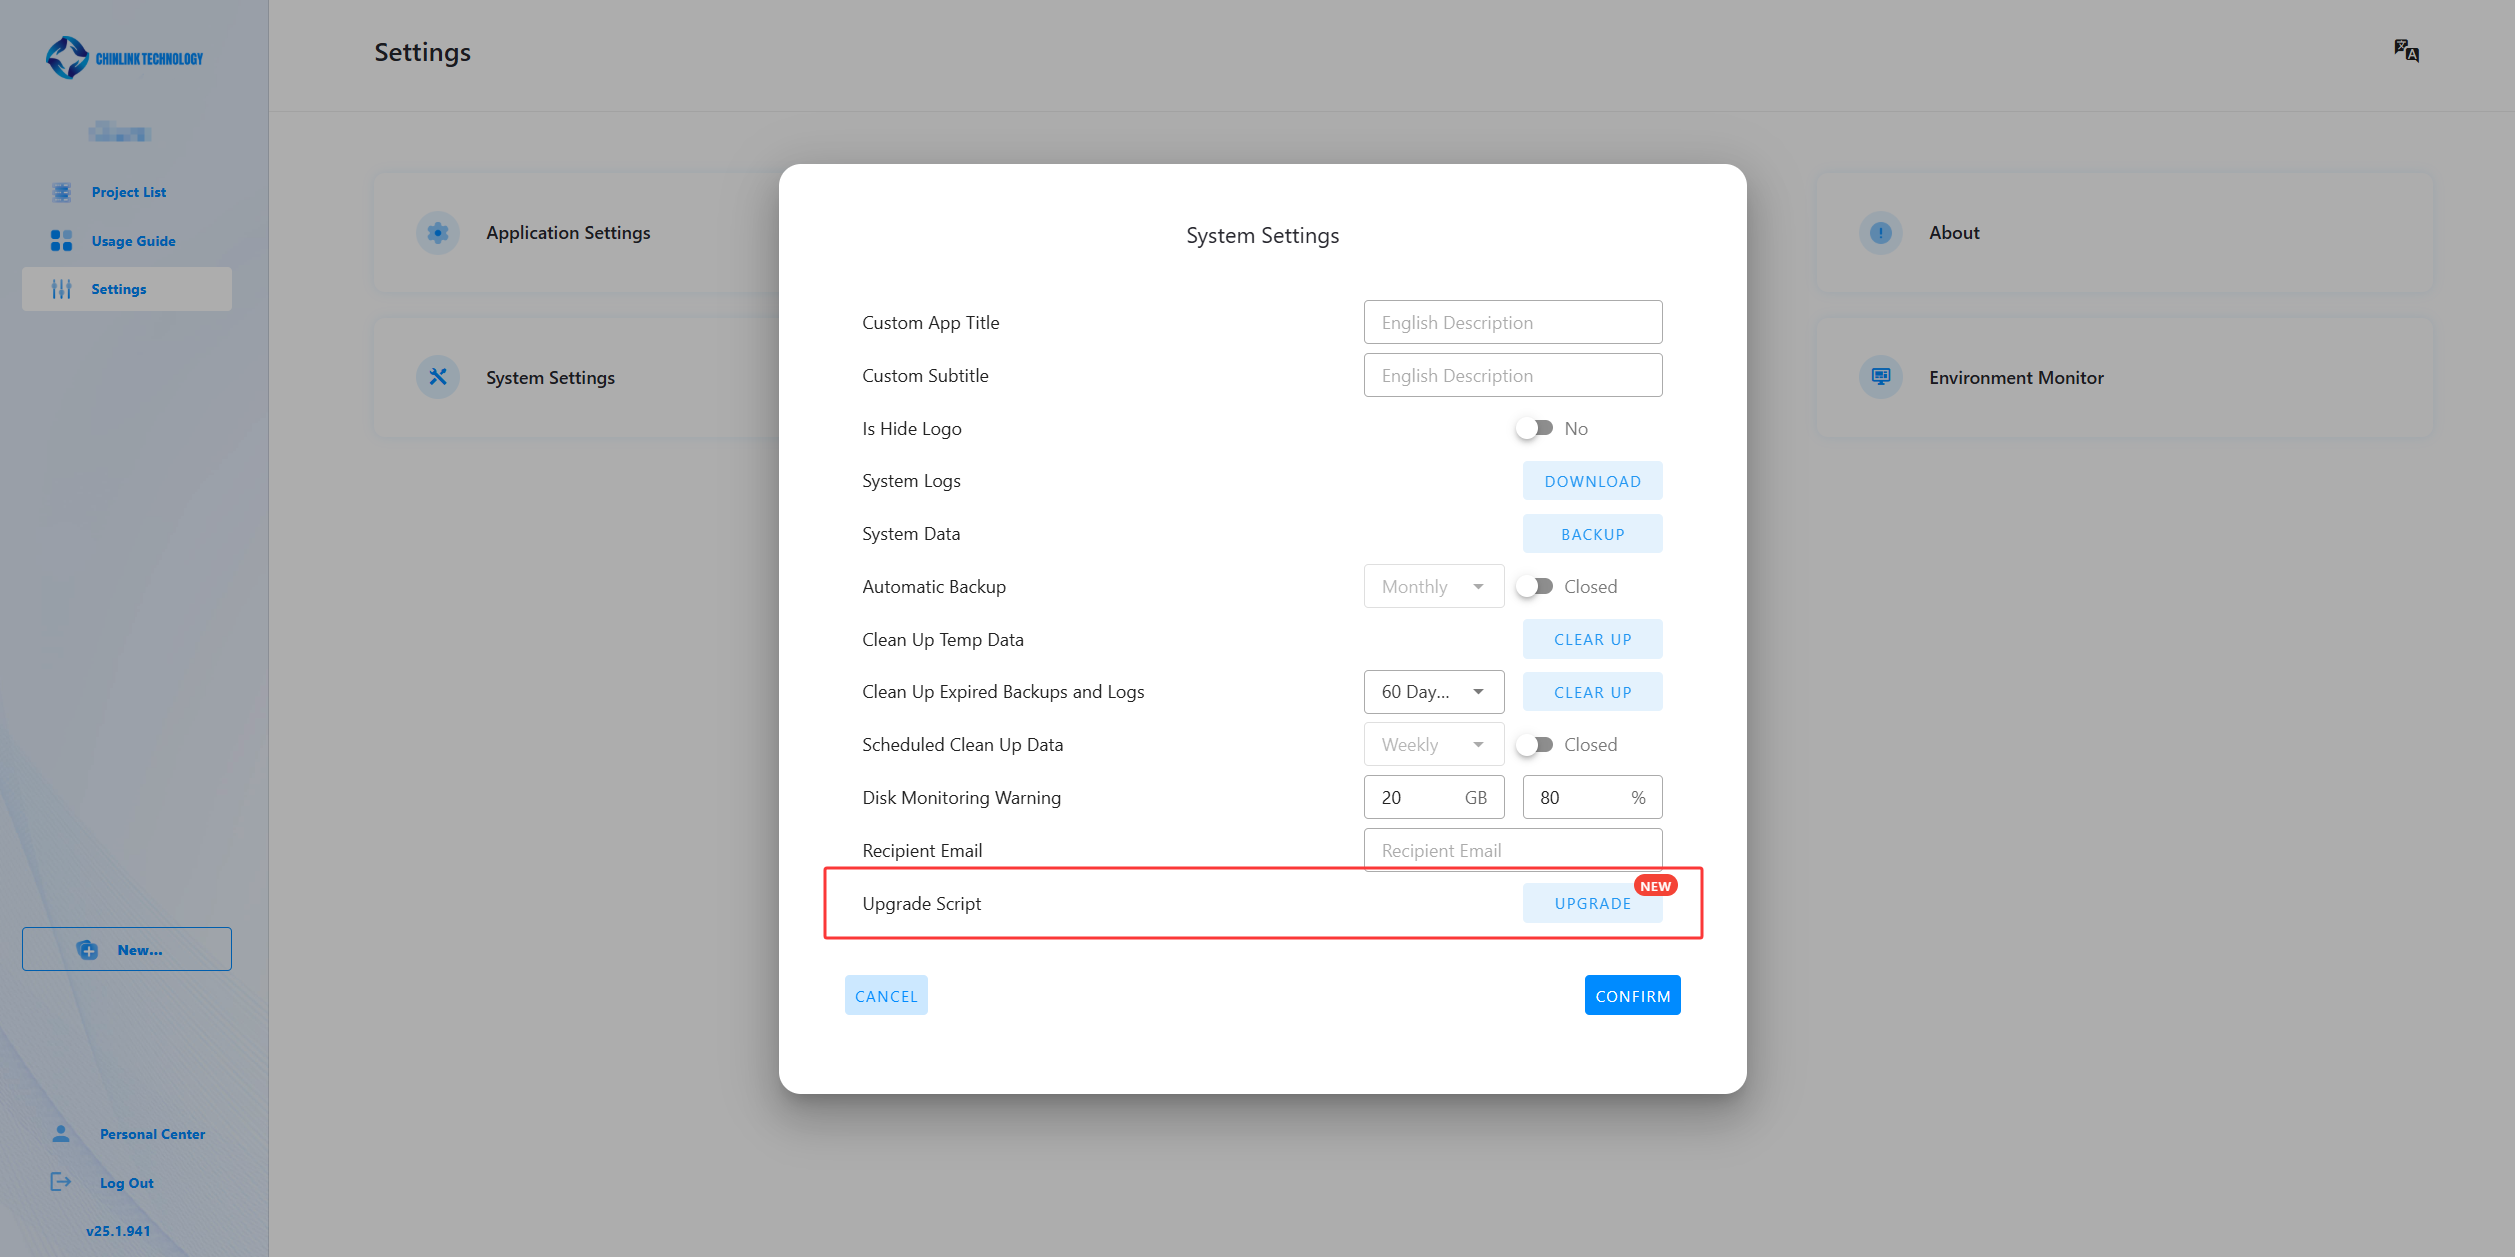Click the Personal Center user icon

click(61, 1133)
